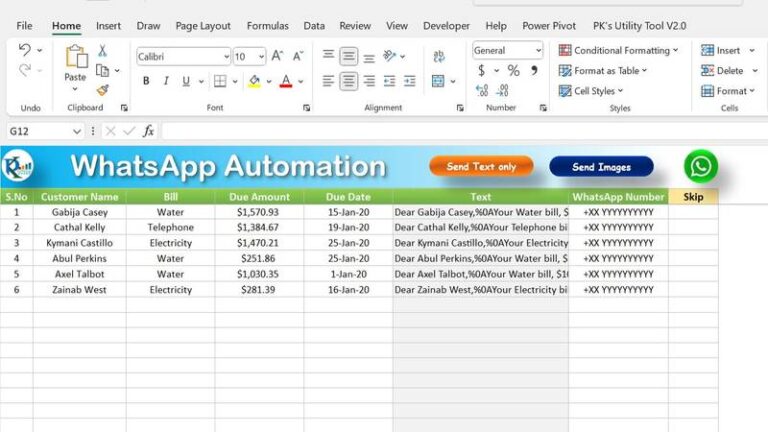Image resolution: width=768 pixels, height=432 pixels.
Task: Apply Percent Style format
Action: coord(513,71)
